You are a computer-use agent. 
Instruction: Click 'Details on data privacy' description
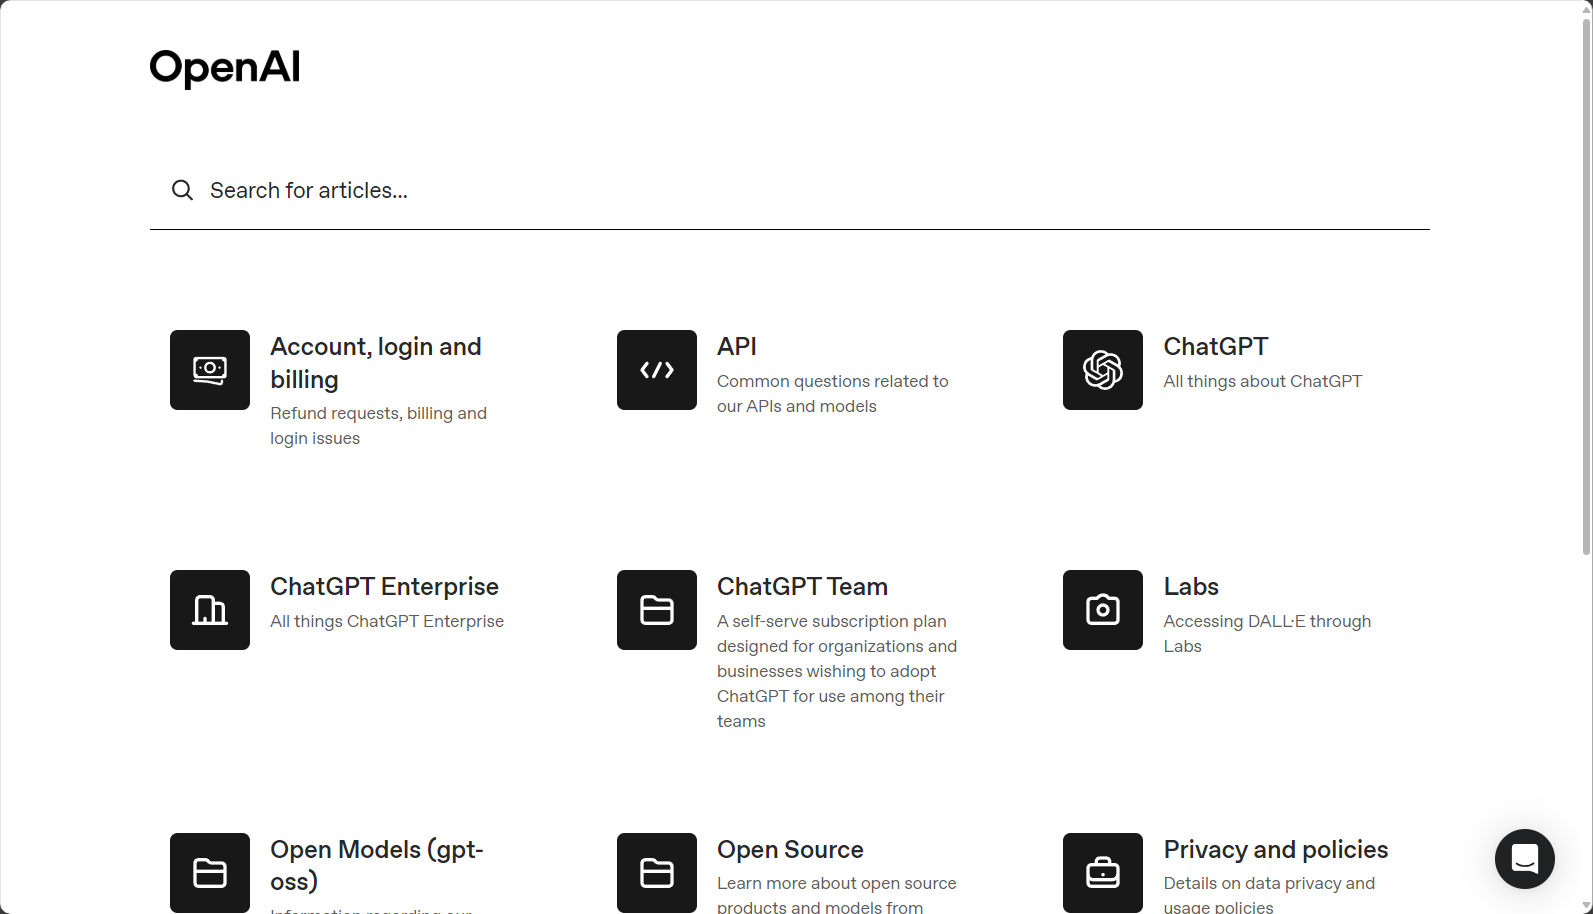(1269, 895)
